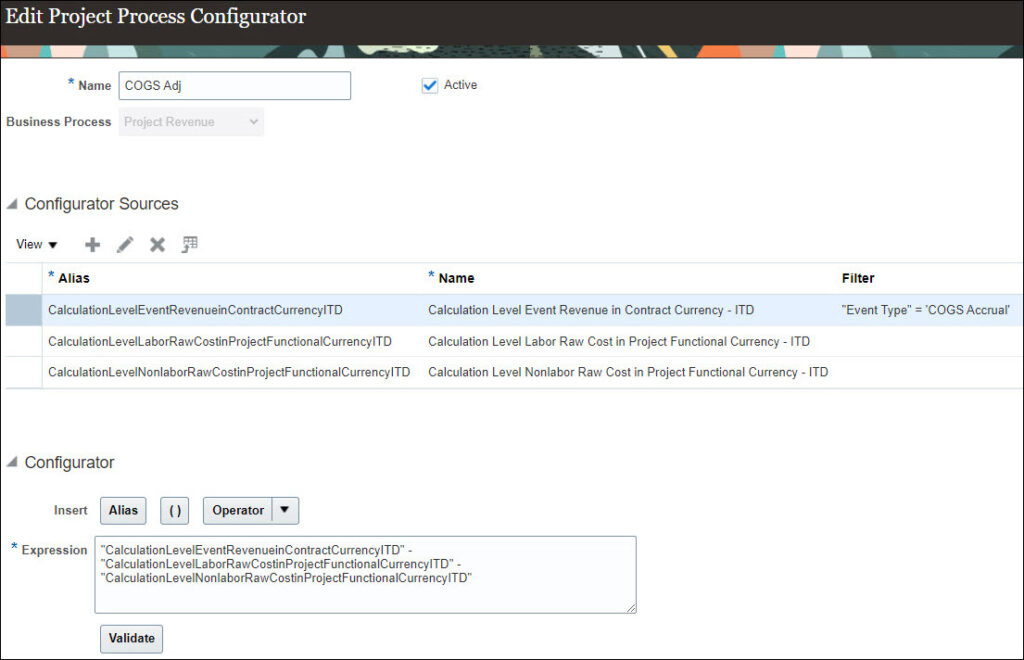1024x660 pixels.
Task: Click the detach table icon
Action: pos(190,245)
